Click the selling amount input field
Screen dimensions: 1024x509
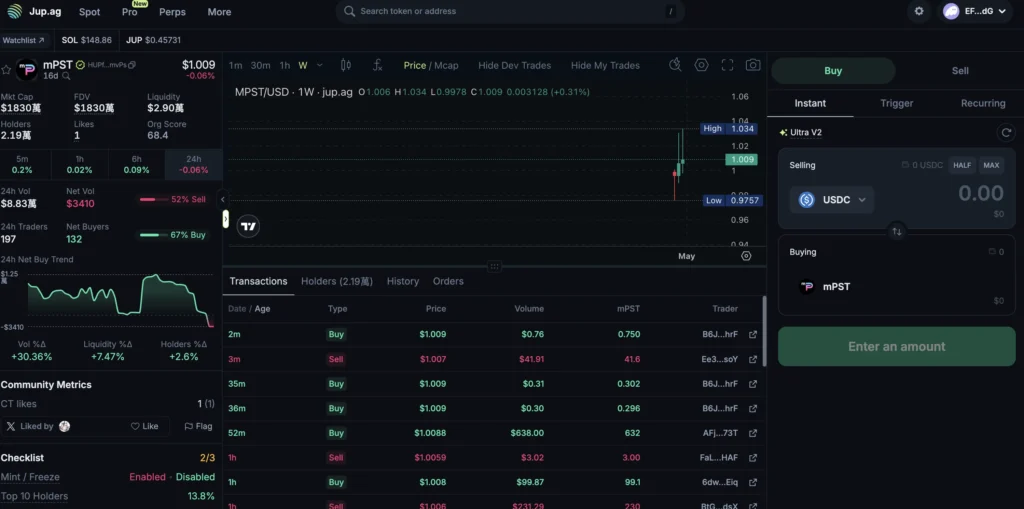[980, 193]
